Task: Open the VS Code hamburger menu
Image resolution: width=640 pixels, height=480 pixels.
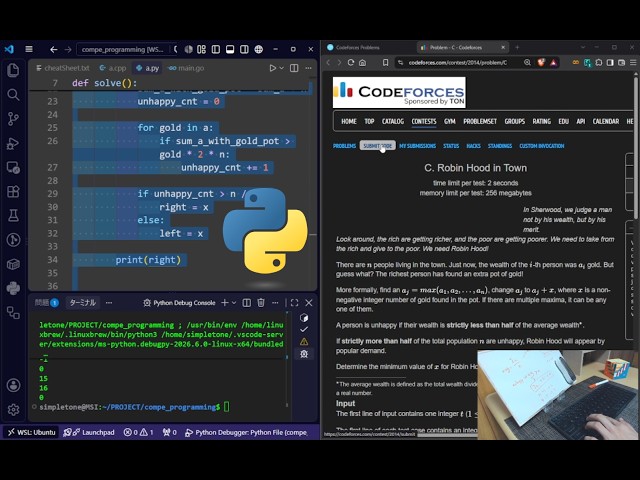Action: [29, 49]
